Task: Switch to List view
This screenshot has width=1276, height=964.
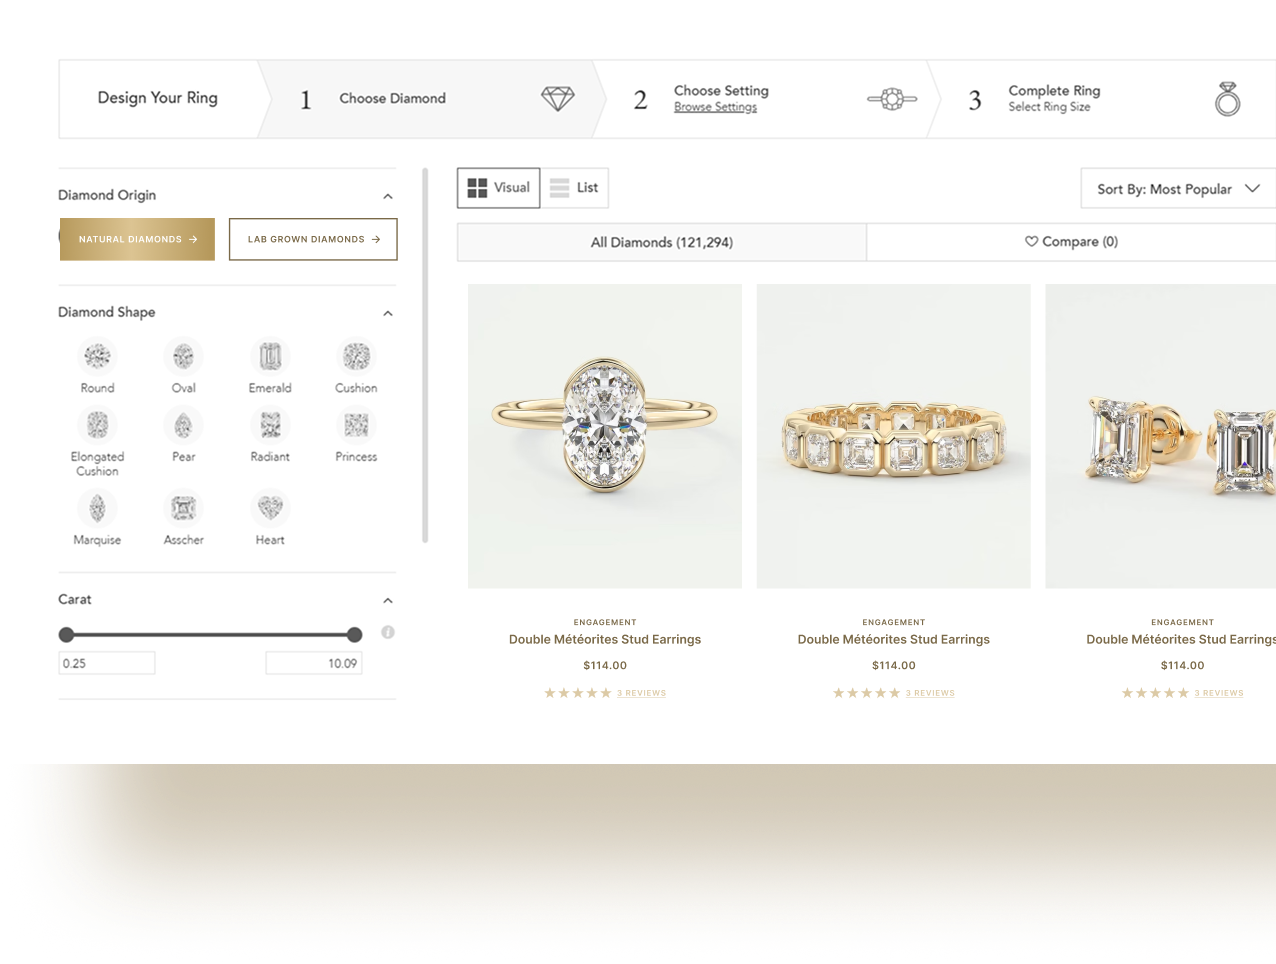Action: pyautogui.click(x=574, y=188)
